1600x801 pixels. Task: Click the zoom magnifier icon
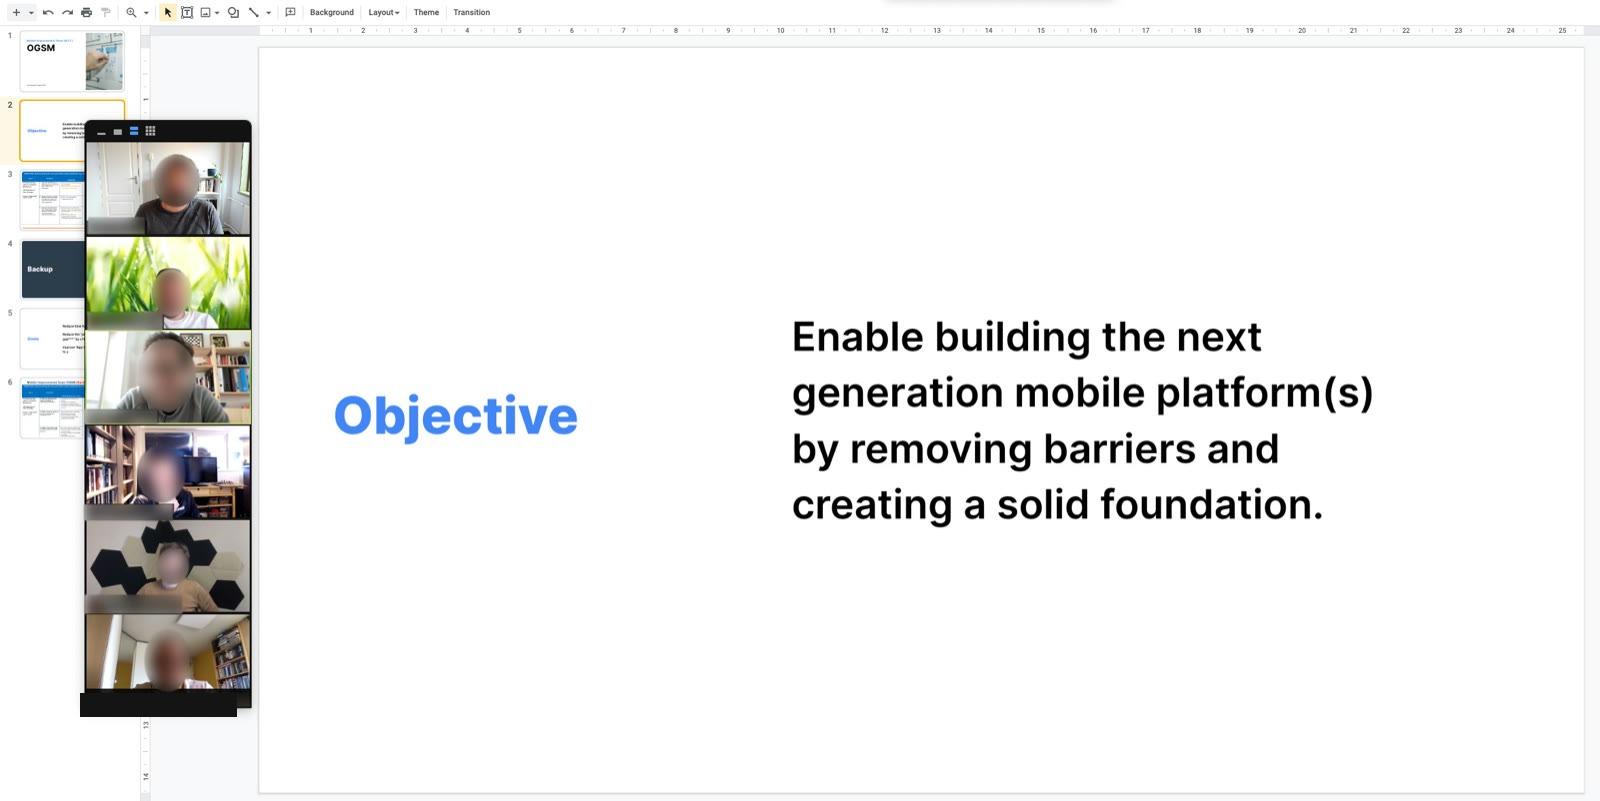click(131, 12)
